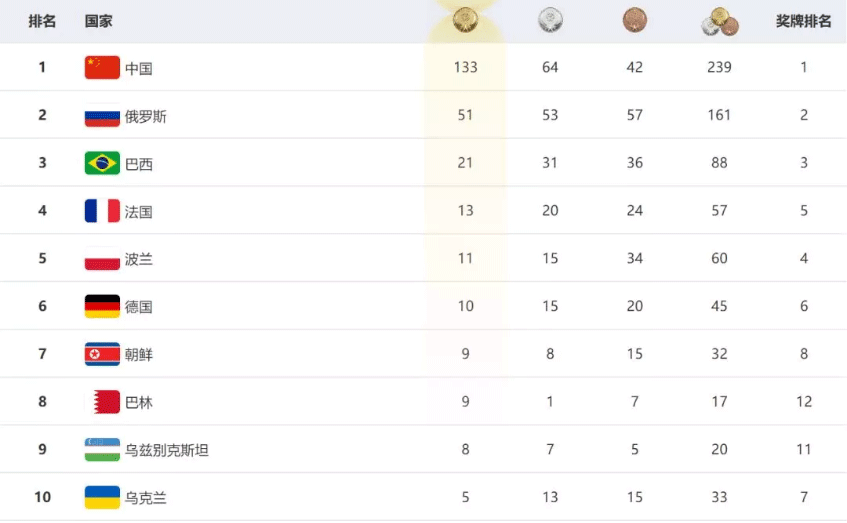Click the bronze medal column icon
This screenshot has height=523, width=847.
click(635, 20)
